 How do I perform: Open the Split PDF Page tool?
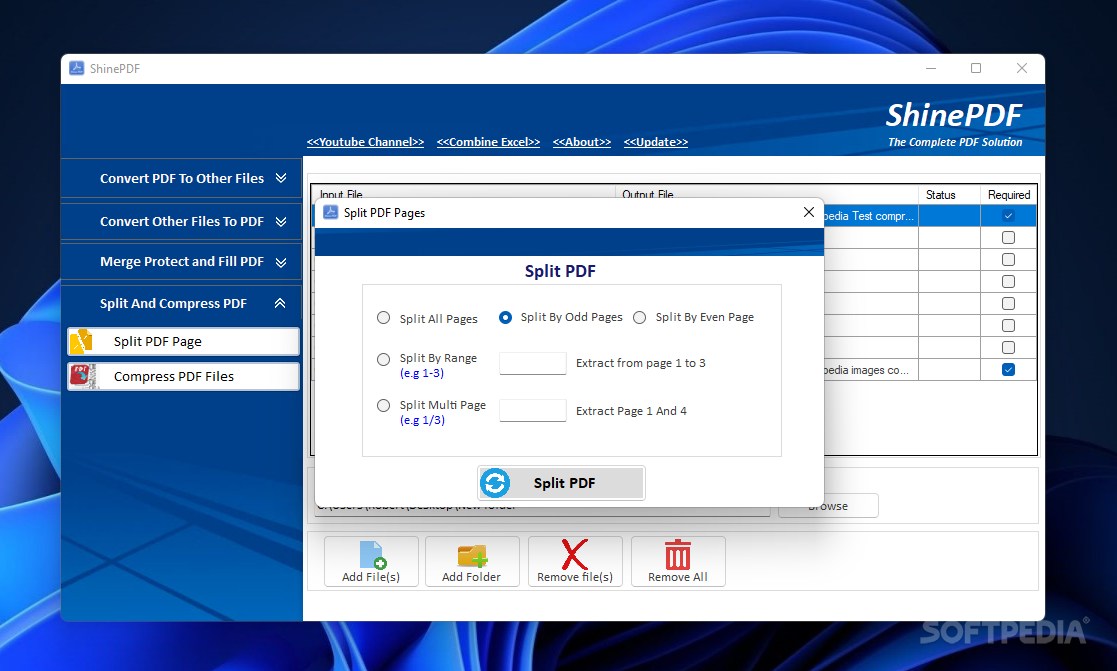[183, 341]
